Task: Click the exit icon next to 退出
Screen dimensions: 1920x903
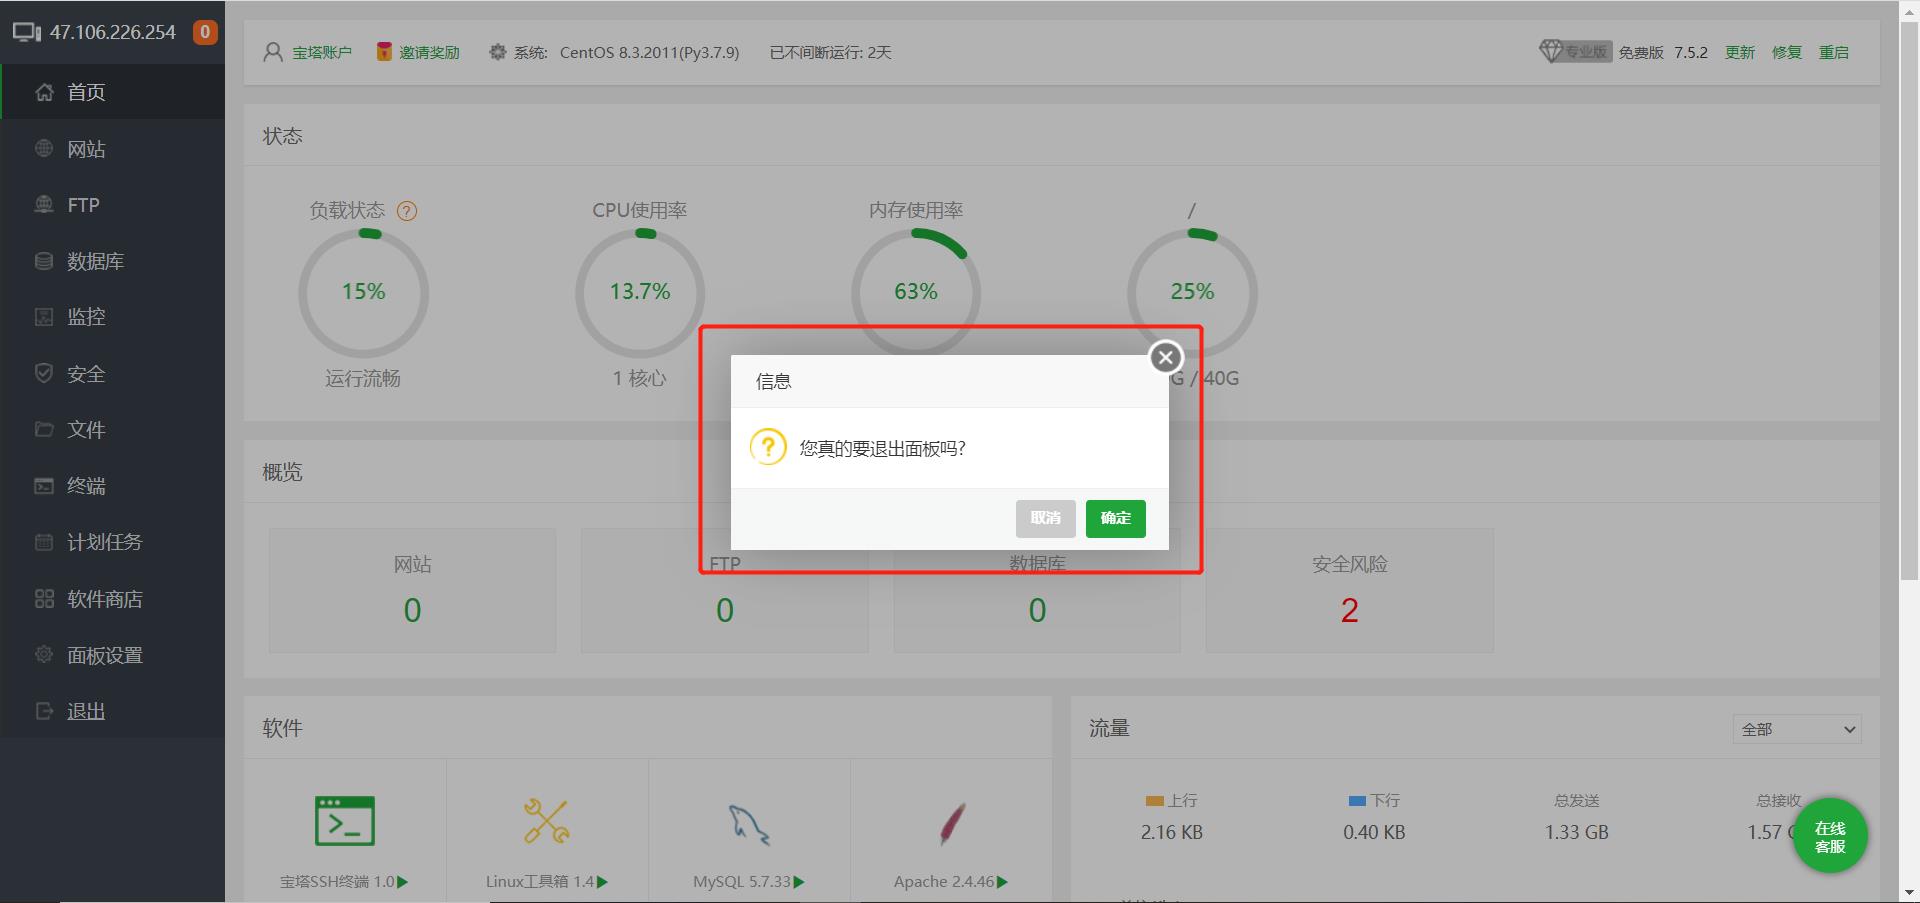Action: pos(44,711)
